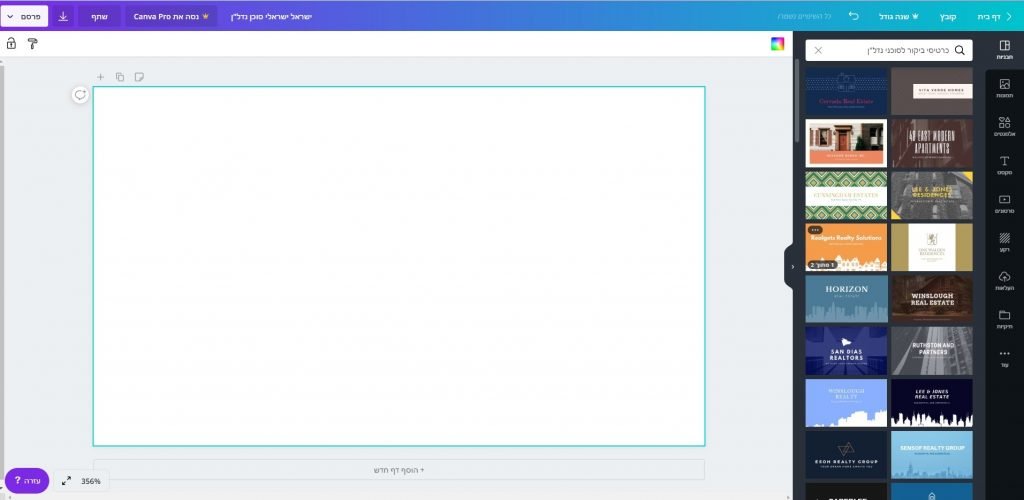1024x500 pixels.
Task: Open the Text tool panel
Action: coord(1004,165)
